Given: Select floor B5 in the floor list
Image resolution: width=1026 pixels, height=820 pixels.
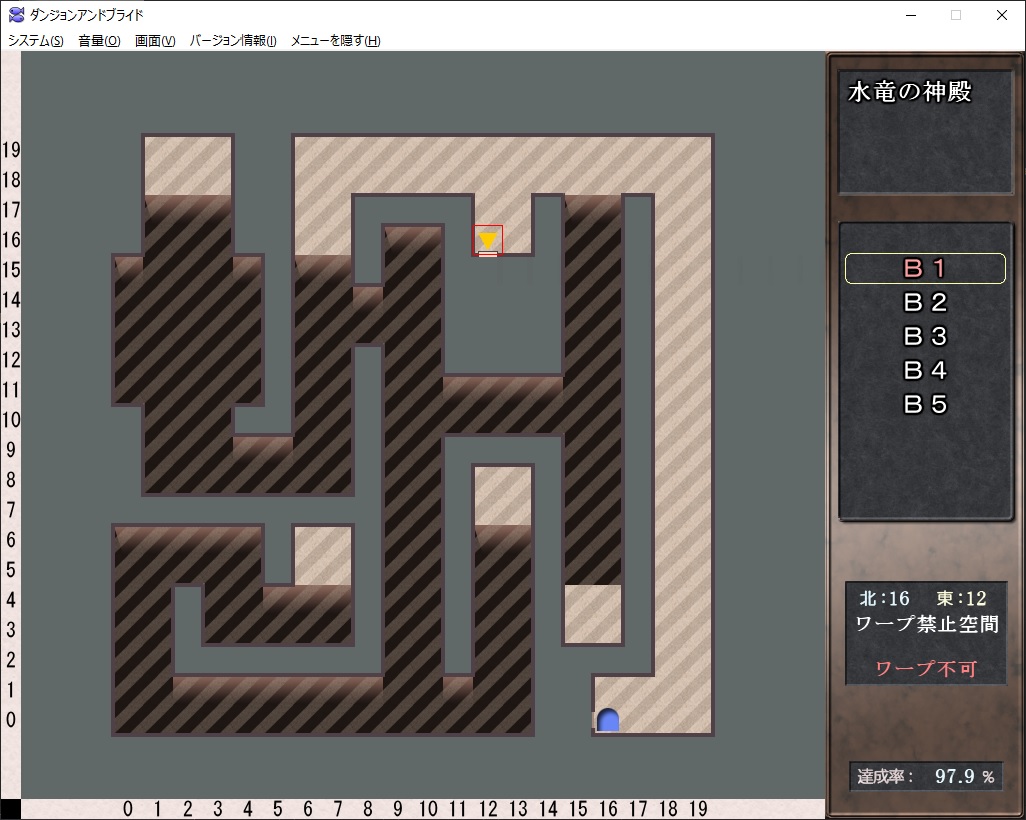Looking at the screenshot, I should pyautogui.click(x=925, y=404).
